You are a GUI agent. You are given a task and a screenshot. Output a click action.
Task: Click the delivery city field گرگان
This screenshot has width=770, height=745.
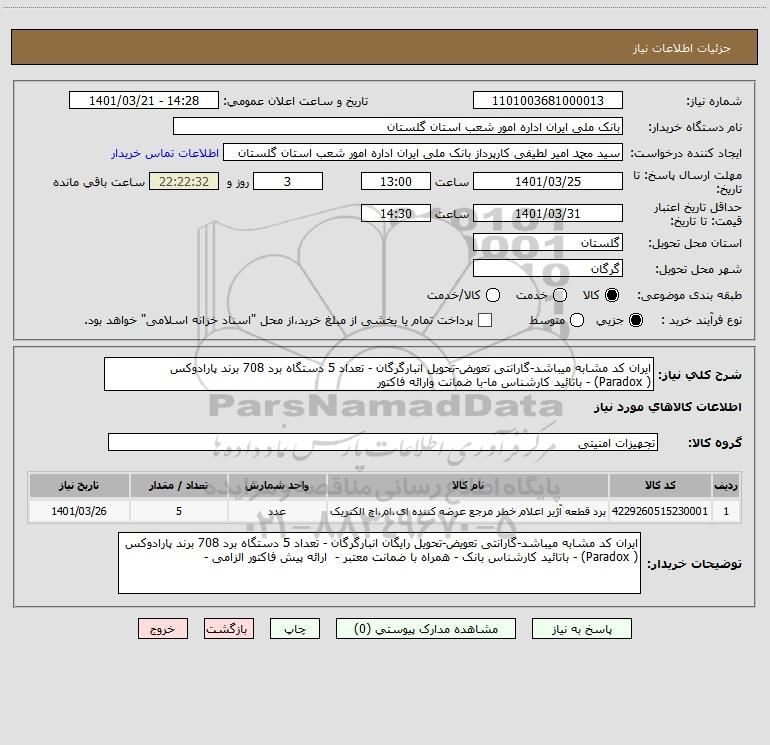548,268
